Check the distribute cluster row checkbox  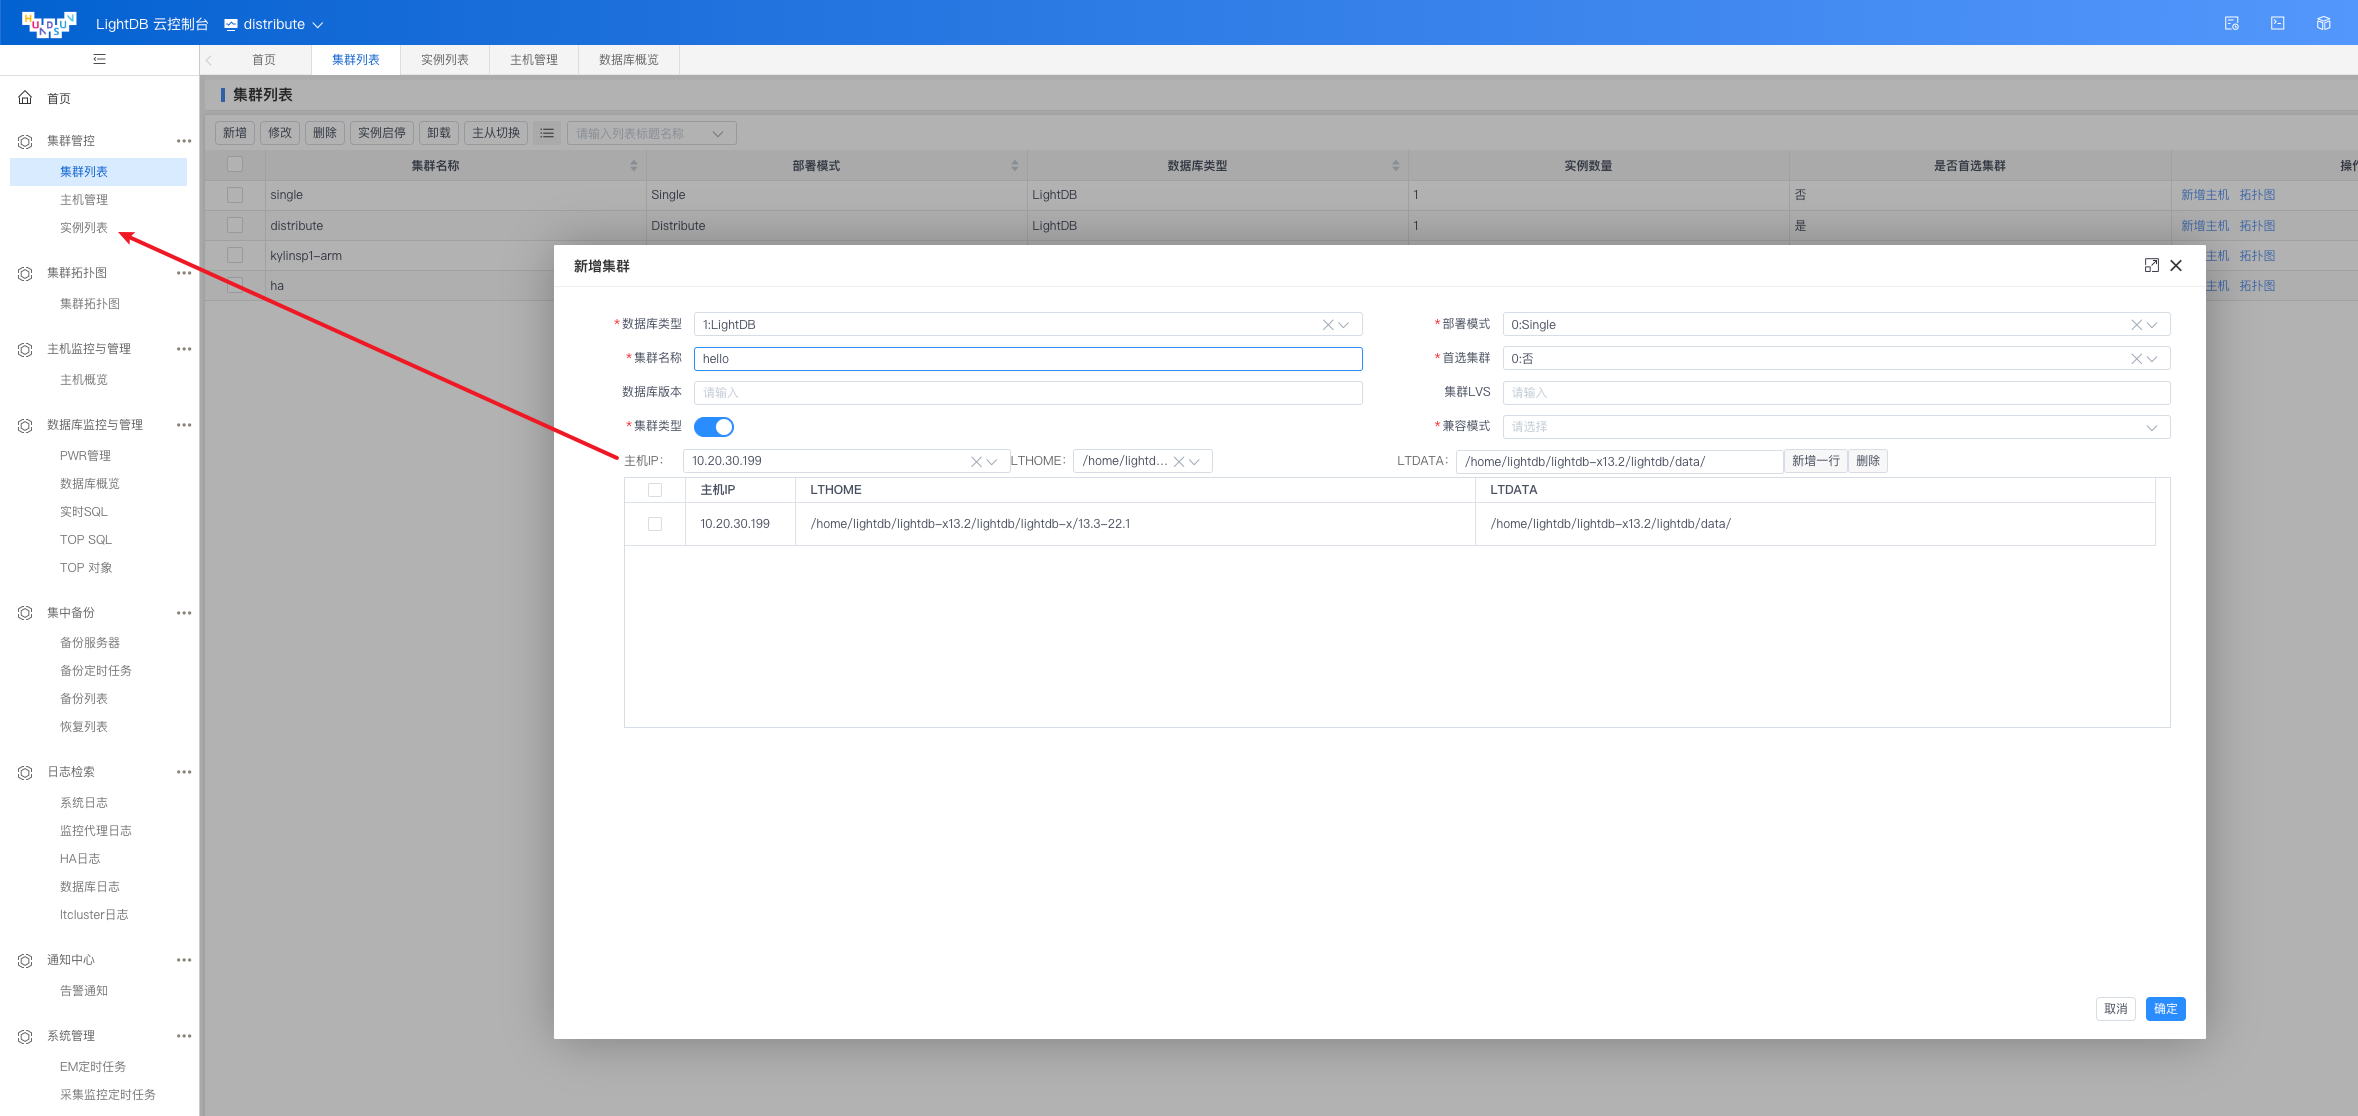(x=235, y=226)
